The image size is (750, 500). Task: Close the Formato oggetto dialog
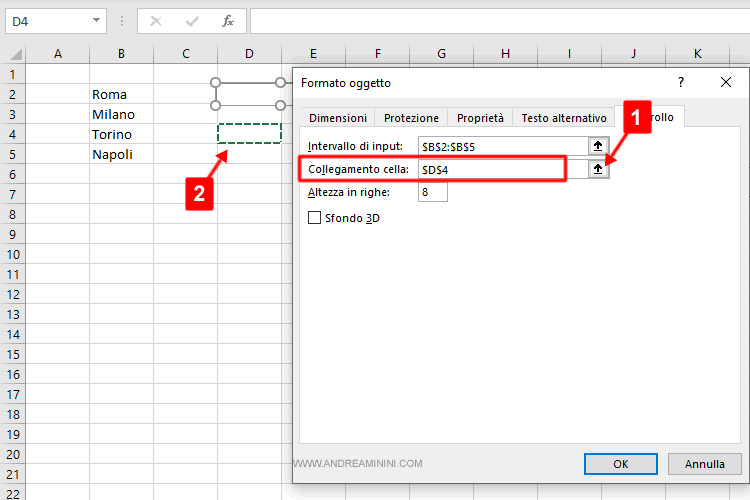pyautogui.click(x=726, y=82)
